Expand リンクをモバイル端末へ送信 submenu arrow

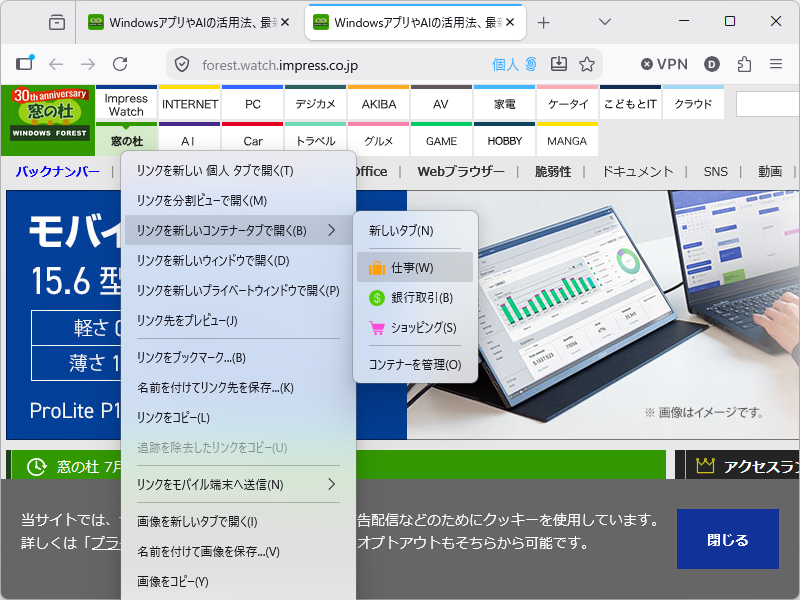[x=332, y=484]
